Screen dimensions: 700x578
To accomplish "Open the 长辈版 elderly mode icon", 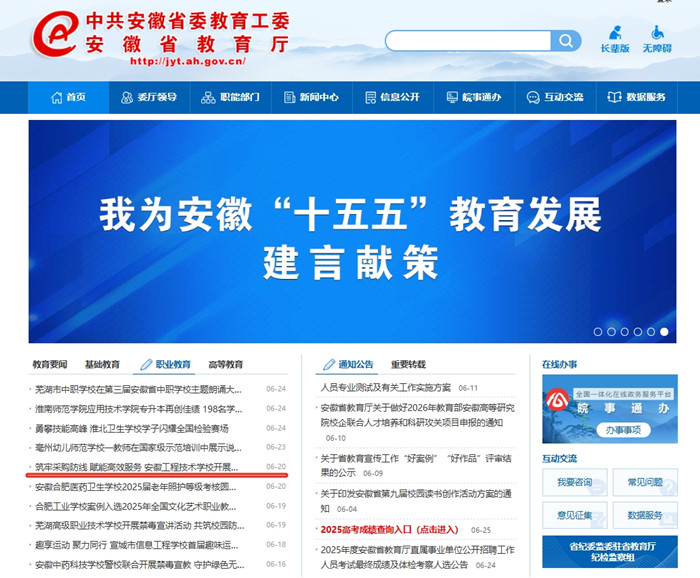I will pyautogui.click(x=615, y=38).
